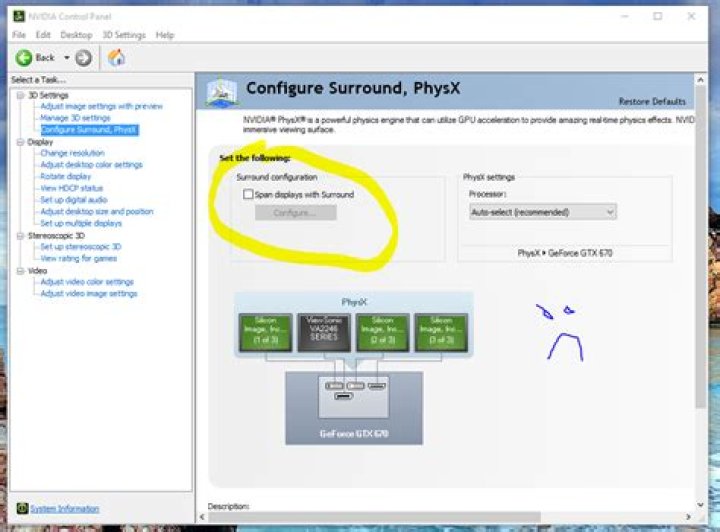
Task: Open the Desktop menu
Action: point(76,35)
